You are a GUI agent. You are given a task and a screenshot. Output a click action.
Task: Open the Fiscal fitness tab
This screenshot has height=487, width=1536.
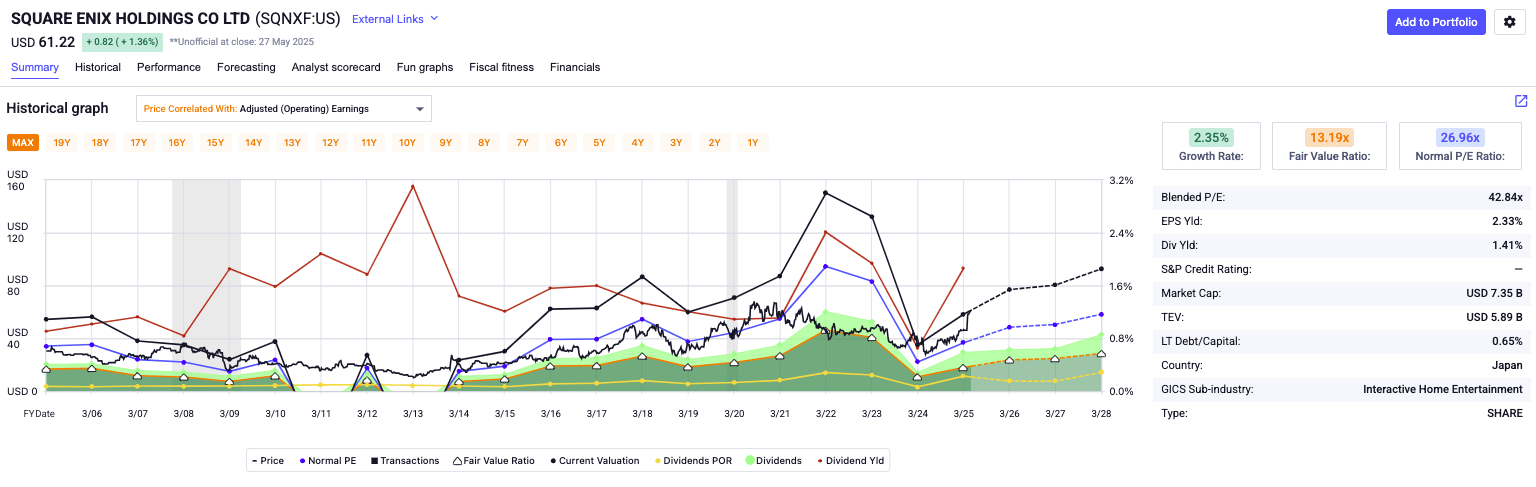501,67
